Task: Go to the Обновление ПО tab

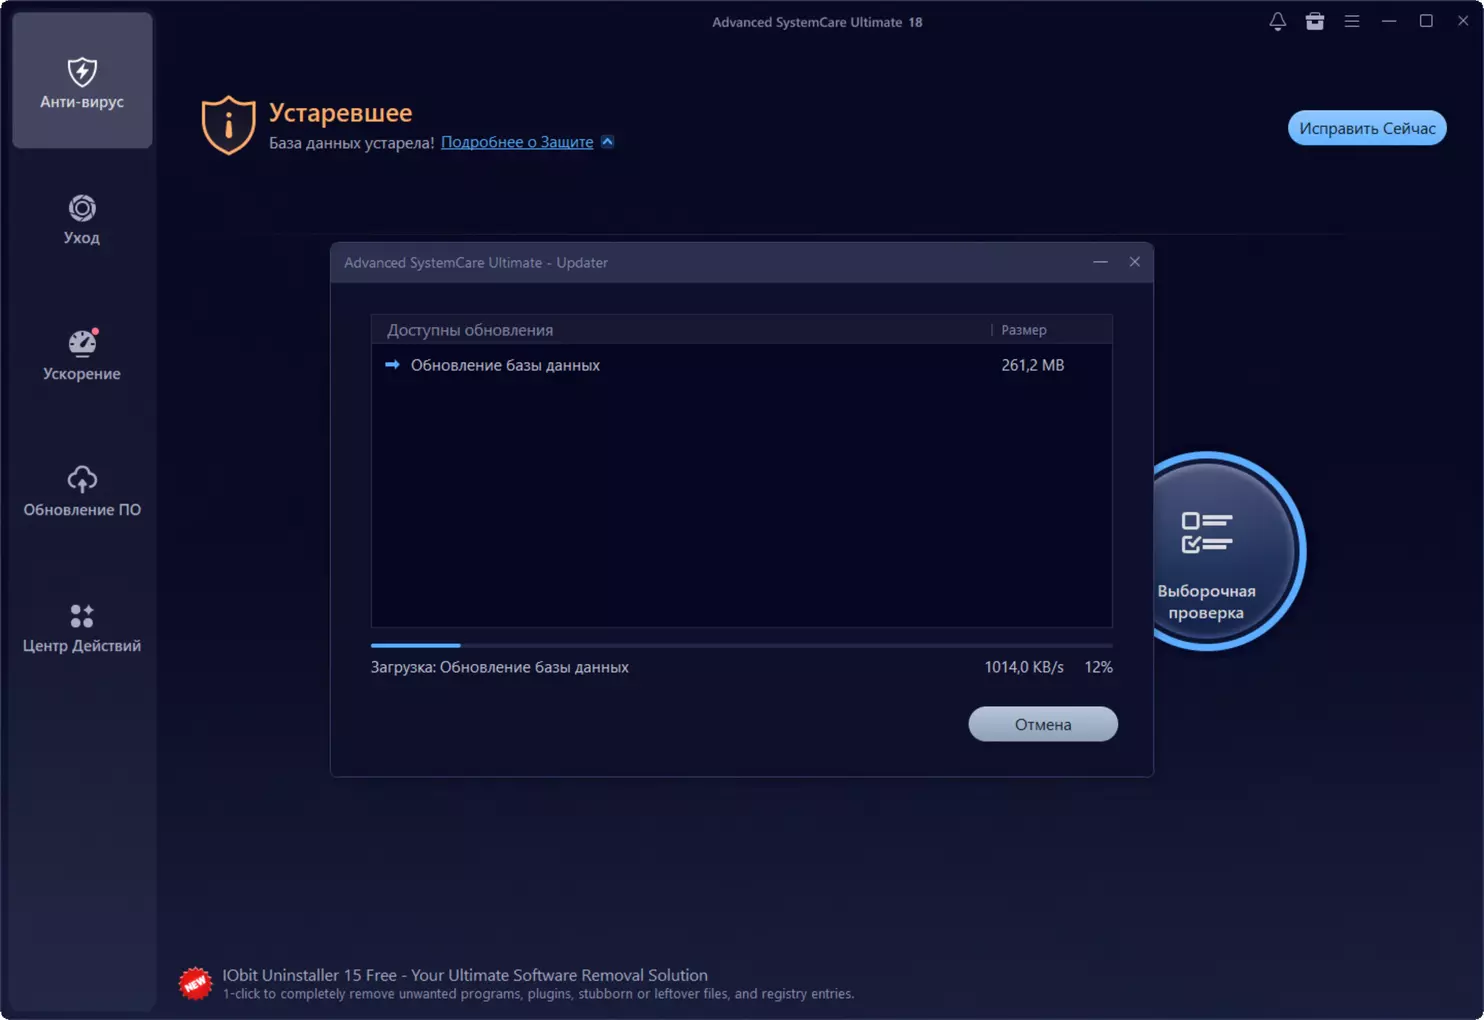Action: tap(82, 492)
